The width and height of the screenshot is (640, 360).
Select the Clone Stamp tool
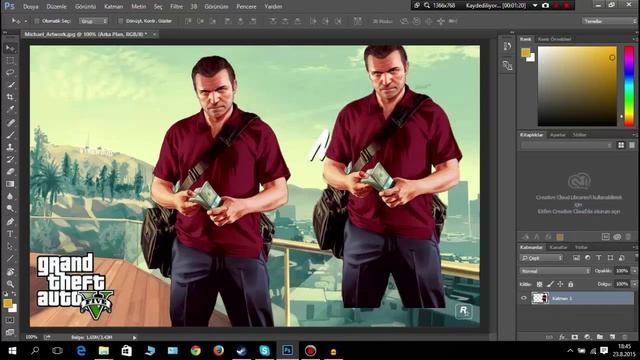click(x=10, y=147)
